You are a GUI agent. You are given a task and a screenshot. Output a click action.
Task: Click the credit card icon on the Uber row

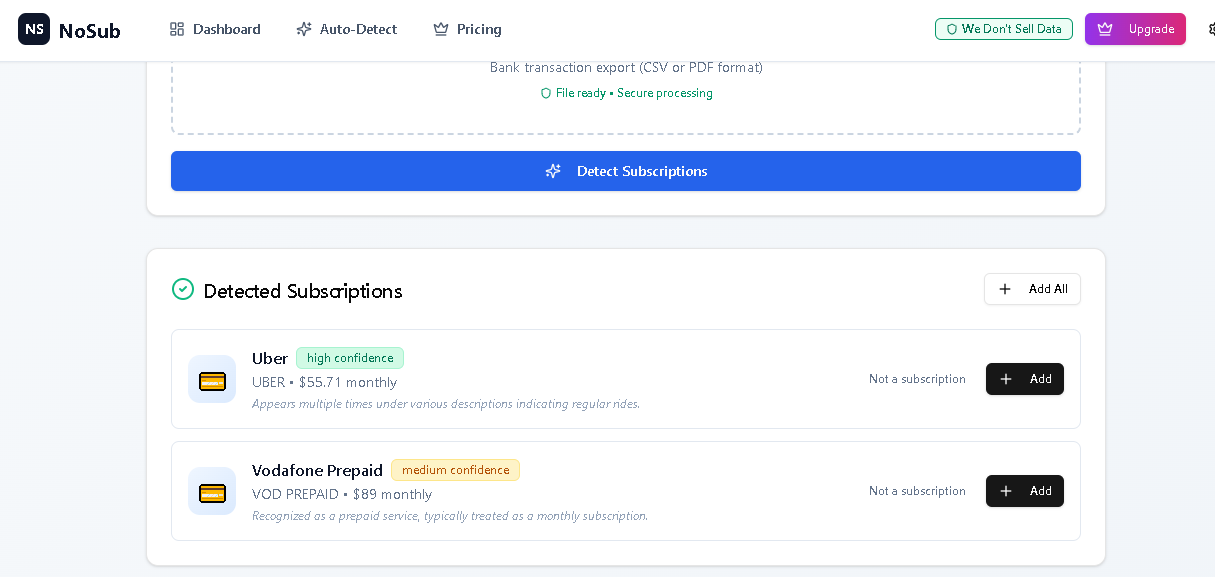pos(212,379)
